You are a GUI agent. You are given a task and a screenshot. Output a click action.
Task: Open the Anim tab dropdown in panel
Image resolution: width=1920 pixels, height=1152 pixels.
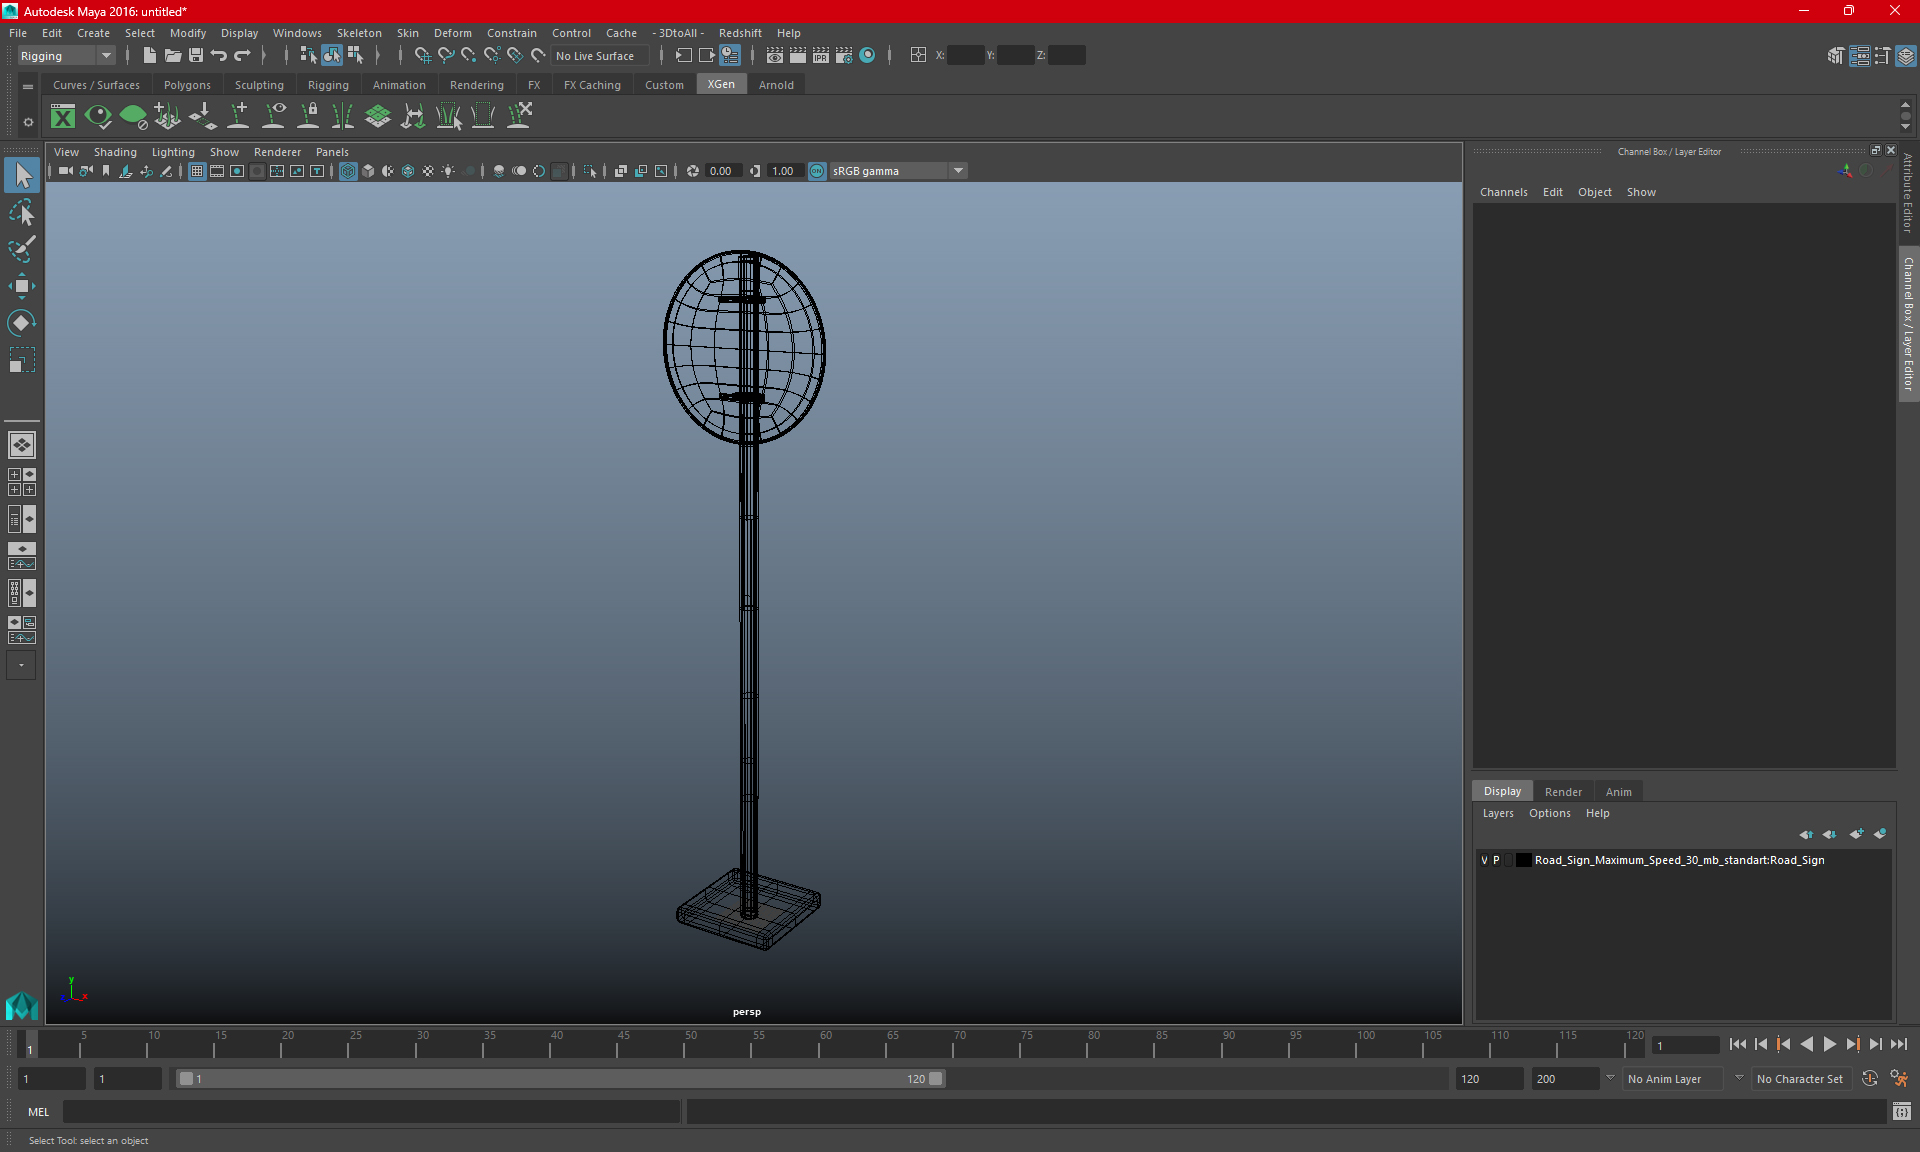1618,790
